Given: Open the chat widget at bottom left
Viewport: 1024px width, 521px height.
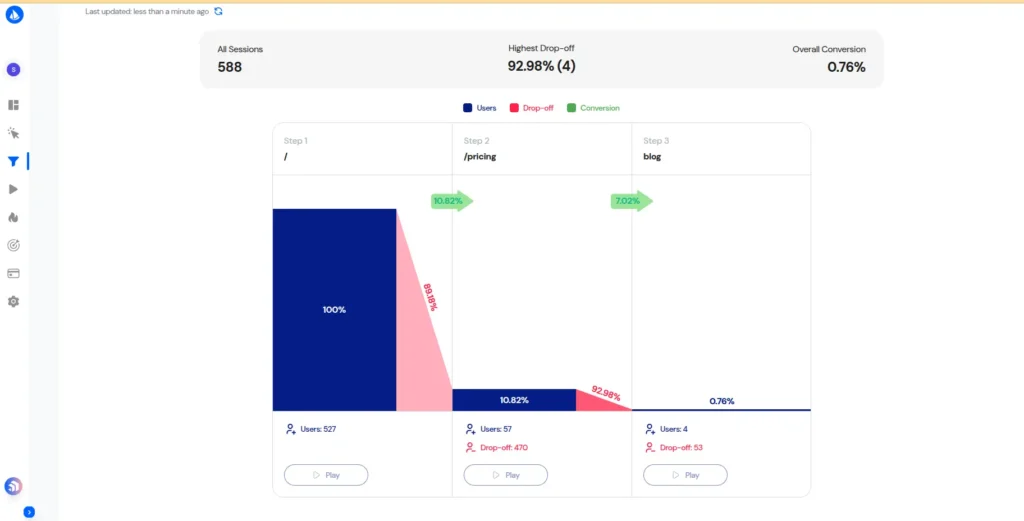Looking at the screenshot, I should coord(14,486).
